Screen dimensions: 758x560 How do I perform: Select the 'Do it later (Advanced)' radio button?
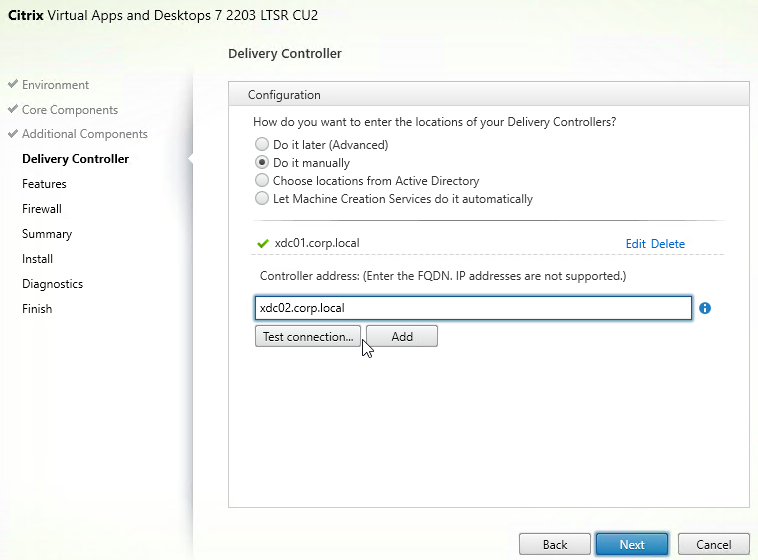point(262,144)
